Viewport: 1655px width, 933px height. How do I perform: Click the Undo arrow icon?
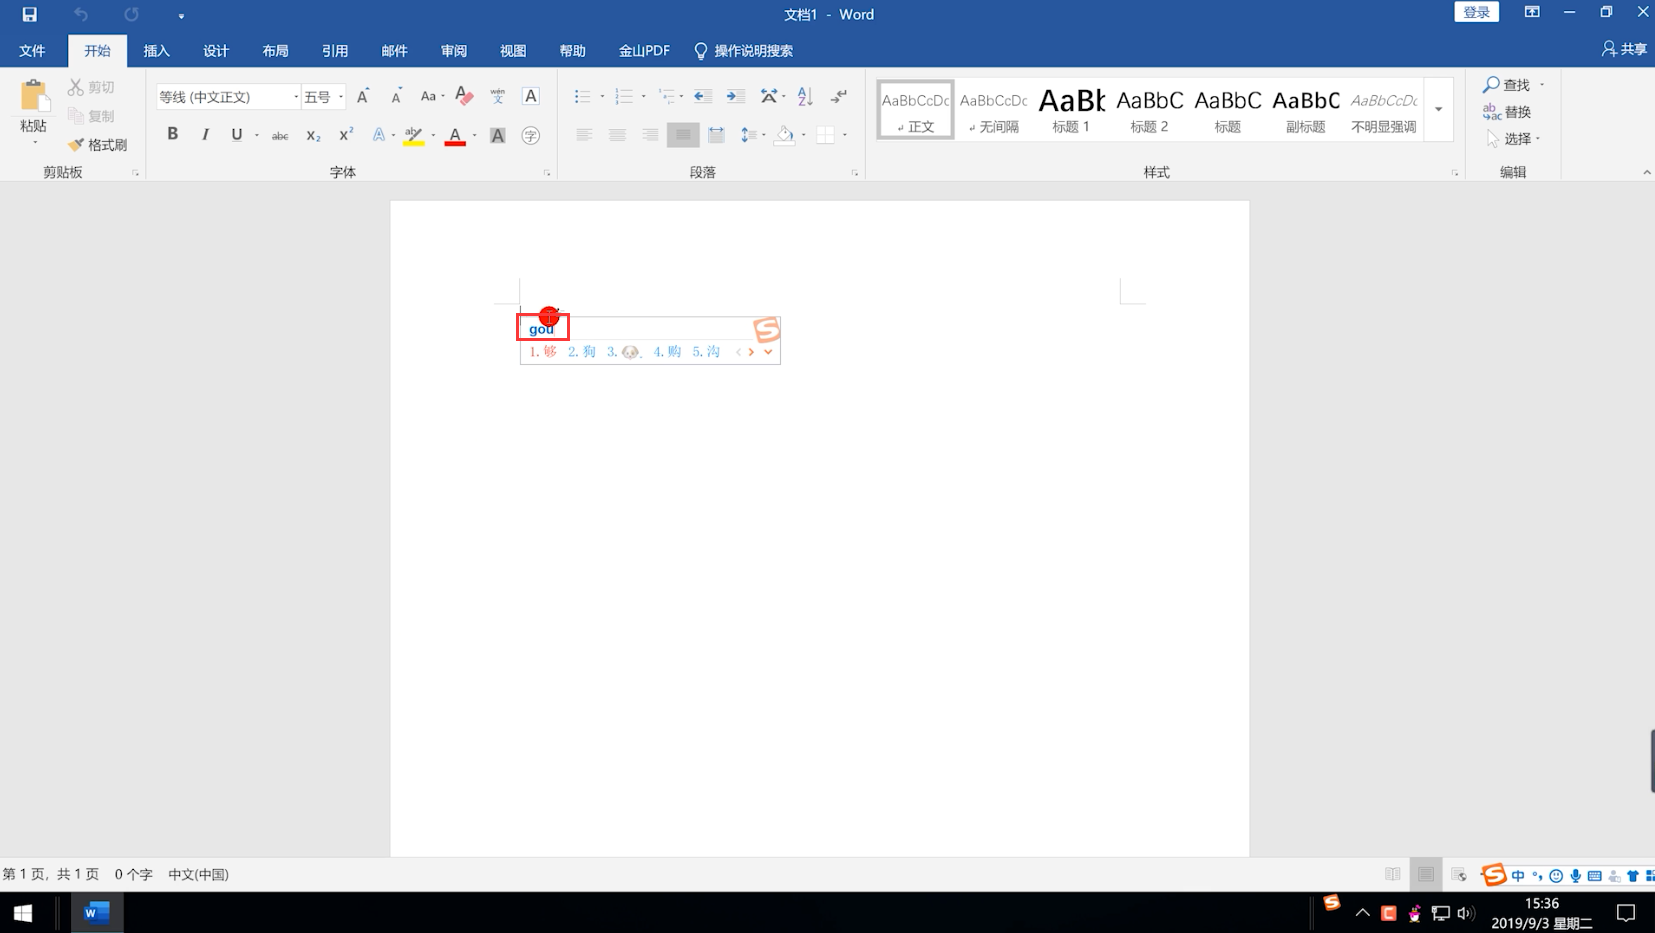(x=81, y=14)
